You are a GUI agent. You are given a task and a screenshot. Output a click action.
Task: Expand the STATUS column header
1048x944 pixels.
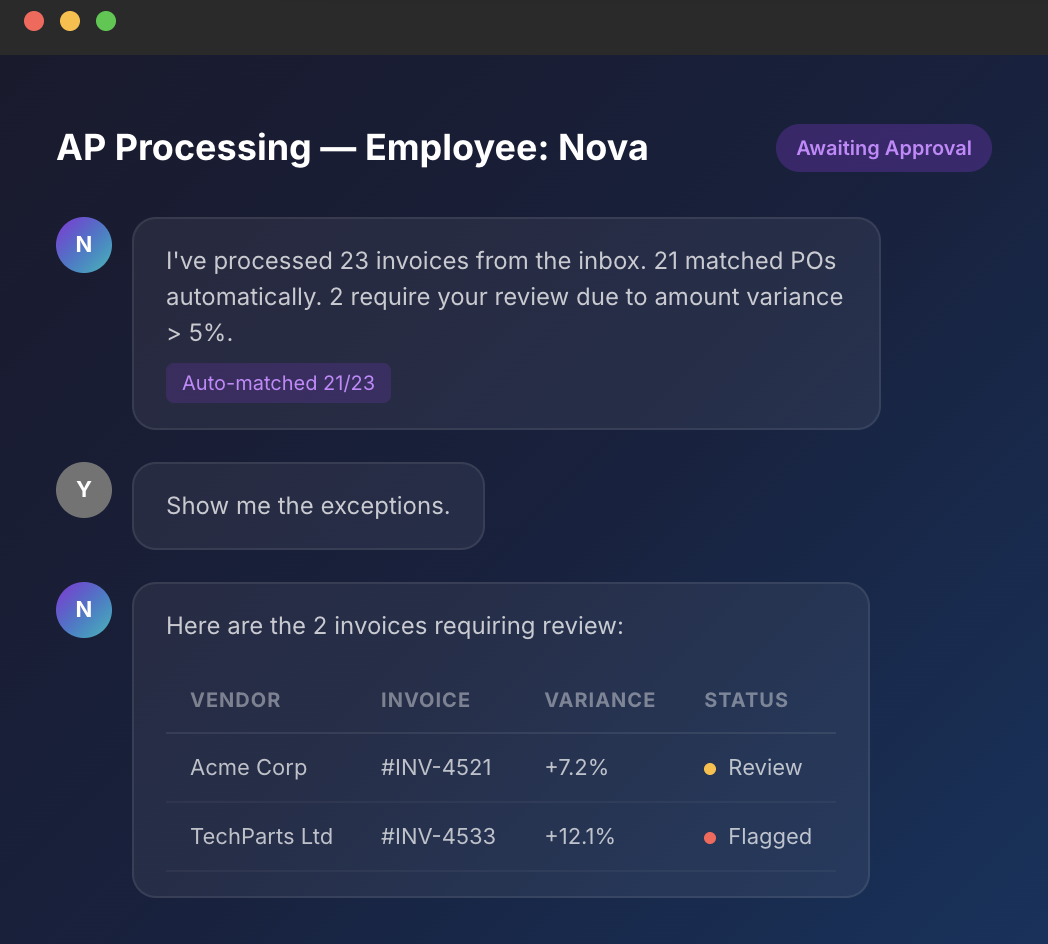click(x=746, y=700)
